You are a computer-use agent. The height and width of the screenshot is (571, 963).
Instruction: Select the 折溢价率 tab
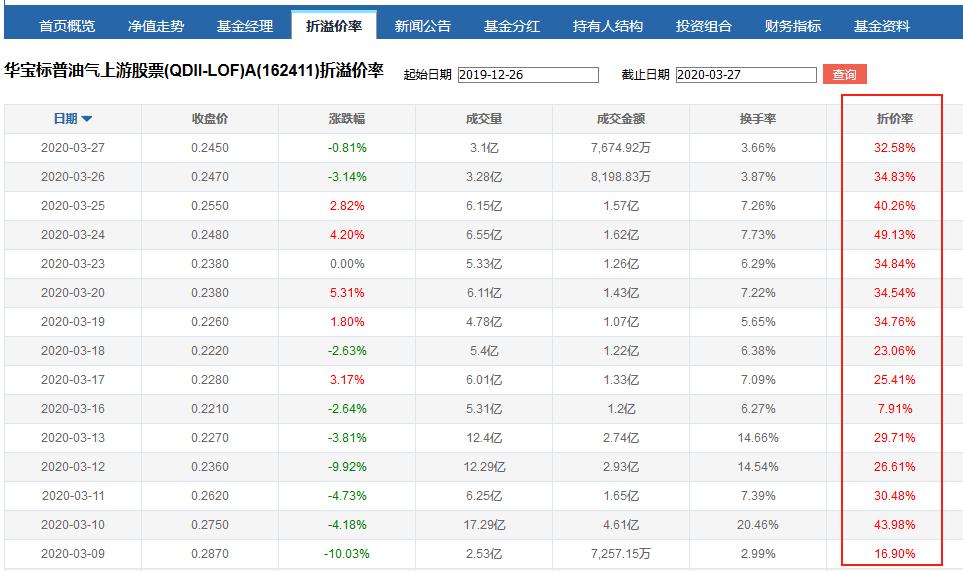(334, 26)
